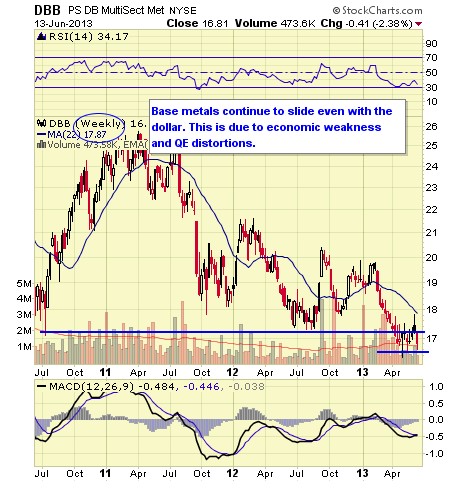Click the 26 price axis label
The height and width of the screenshot is (482, 460).
click(x=432, y=126)
